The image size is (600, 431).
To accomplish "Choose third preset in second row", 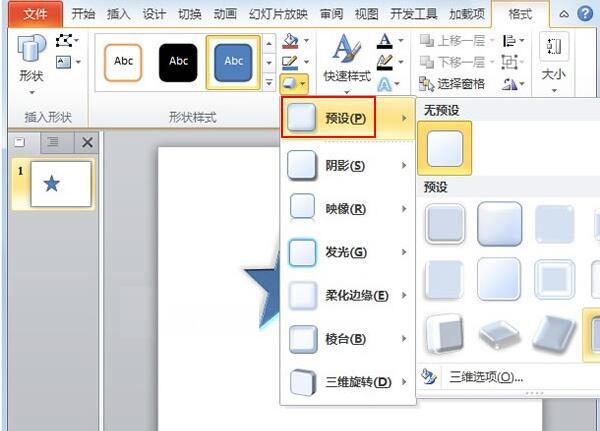I will click(554, 279).
